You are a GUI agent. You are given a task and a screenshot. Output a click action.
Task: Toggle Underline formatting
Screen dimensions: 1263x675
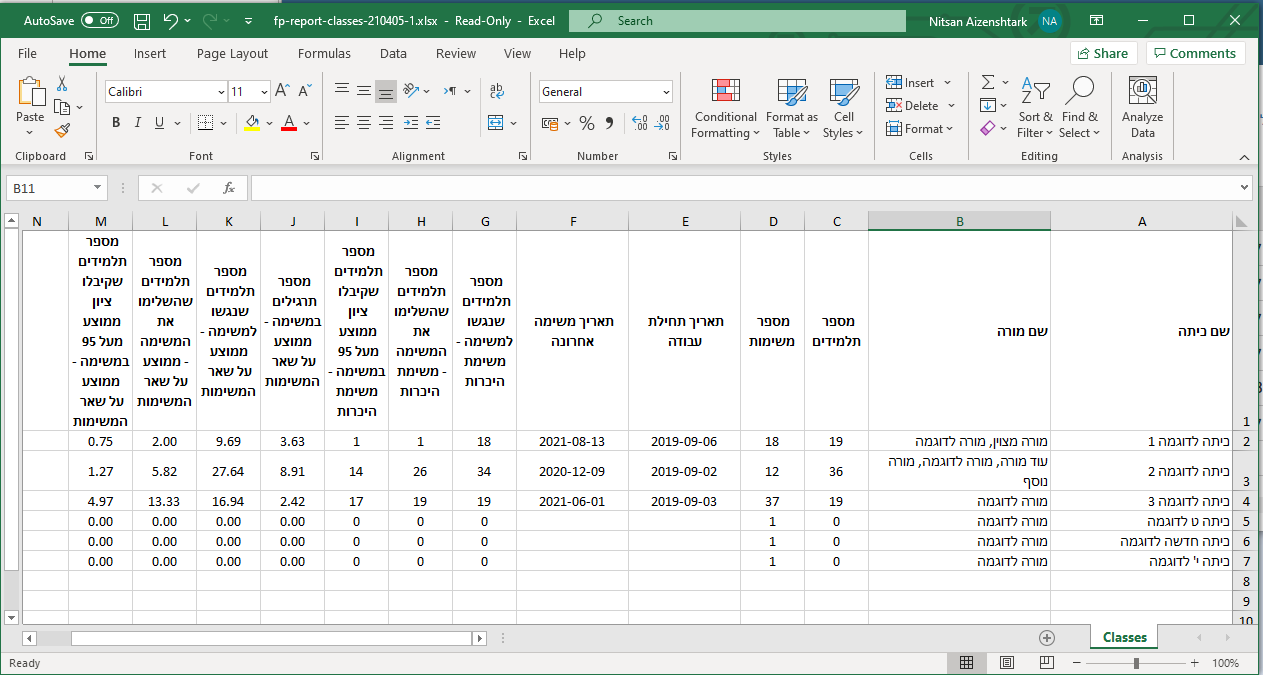point(159,123)
